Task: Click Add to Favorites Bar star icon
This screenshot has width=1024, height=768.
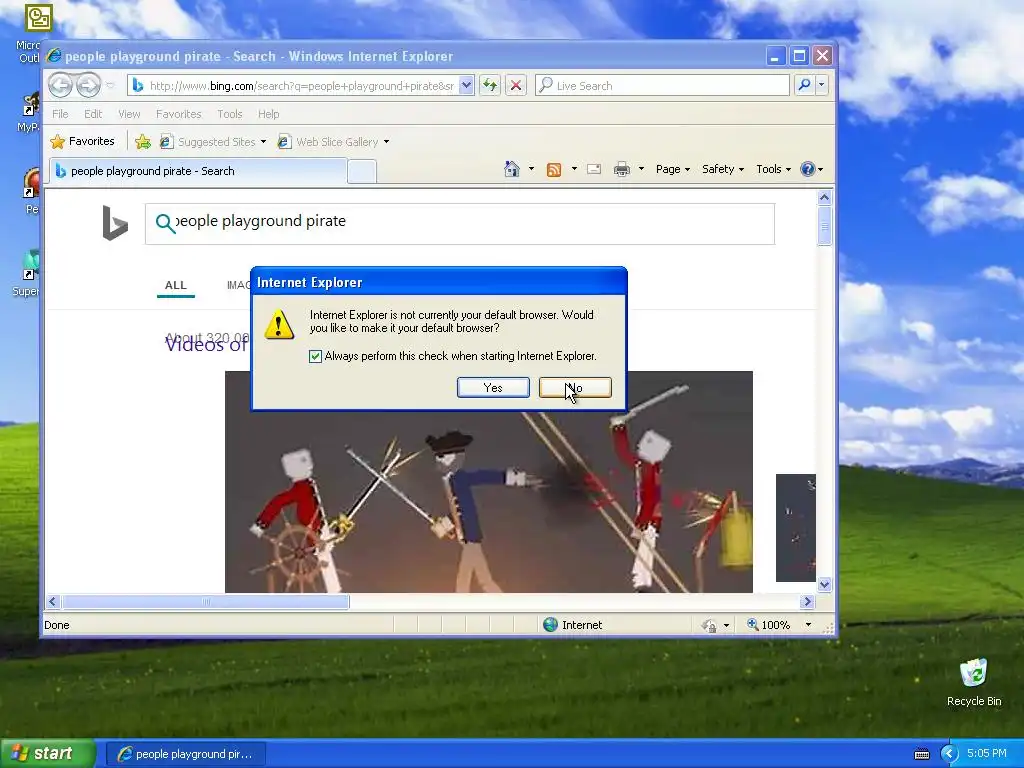Action: pyautogui.click(x=142, y=142)
